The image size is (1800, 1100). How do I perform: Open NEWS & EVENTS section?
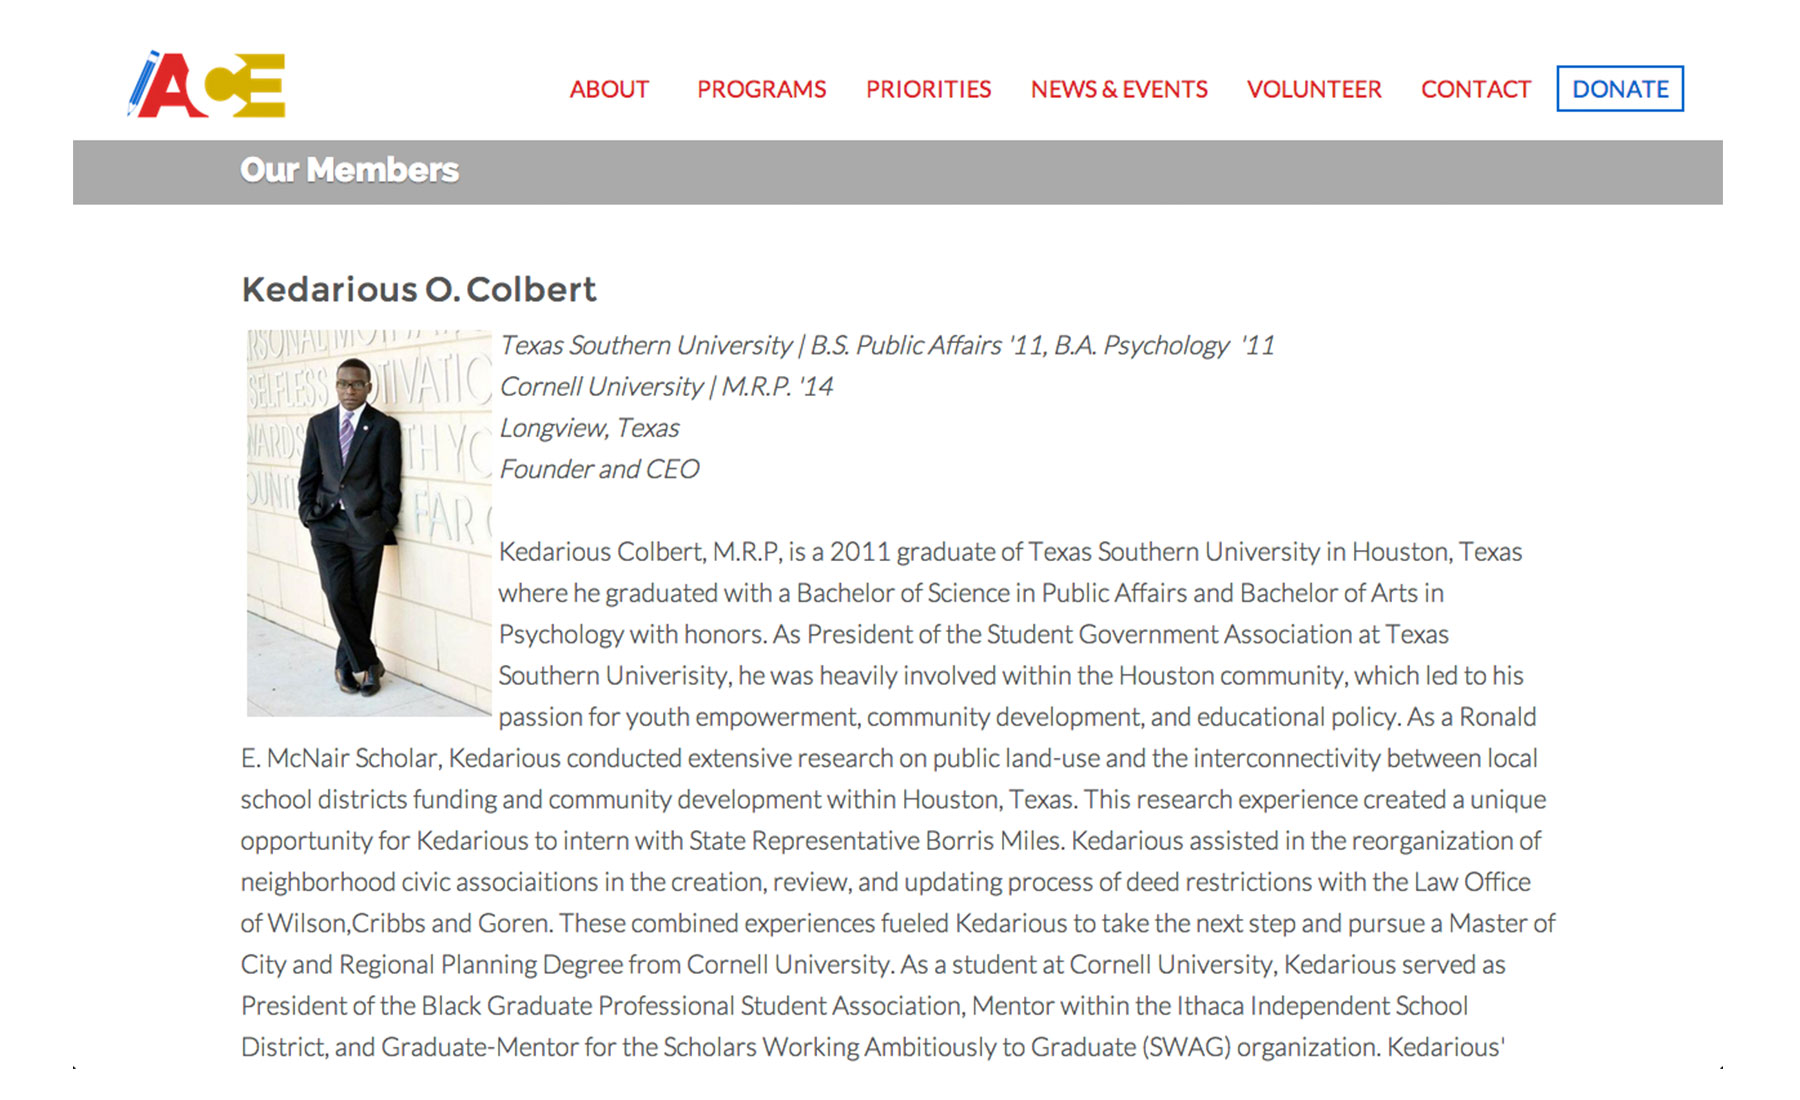point(1119,90)
